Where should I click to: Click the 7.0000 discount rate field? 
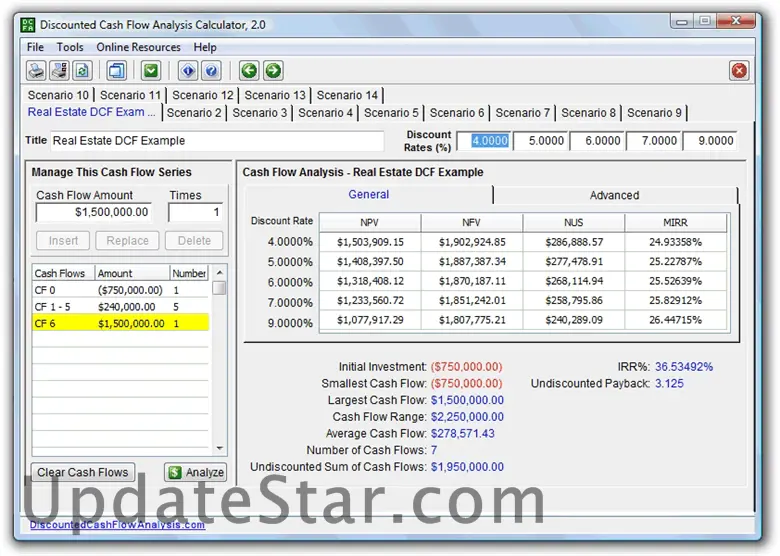[654, 141]
